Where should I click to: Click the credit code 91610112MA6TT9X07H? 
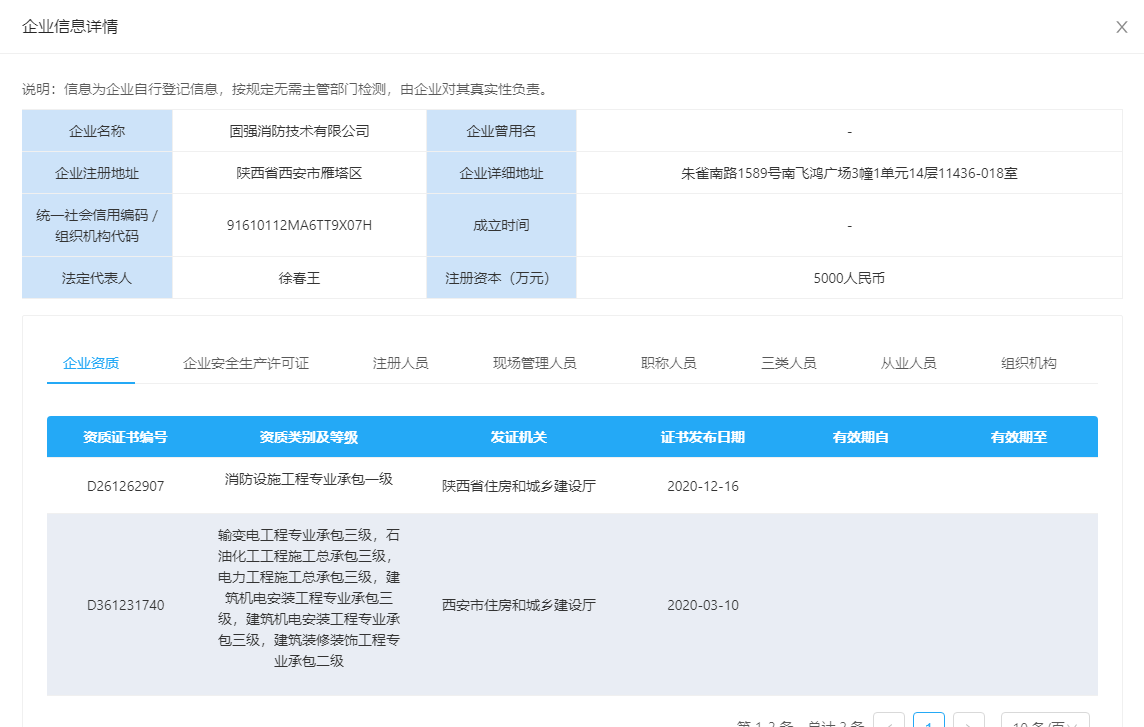click(298, 225)
